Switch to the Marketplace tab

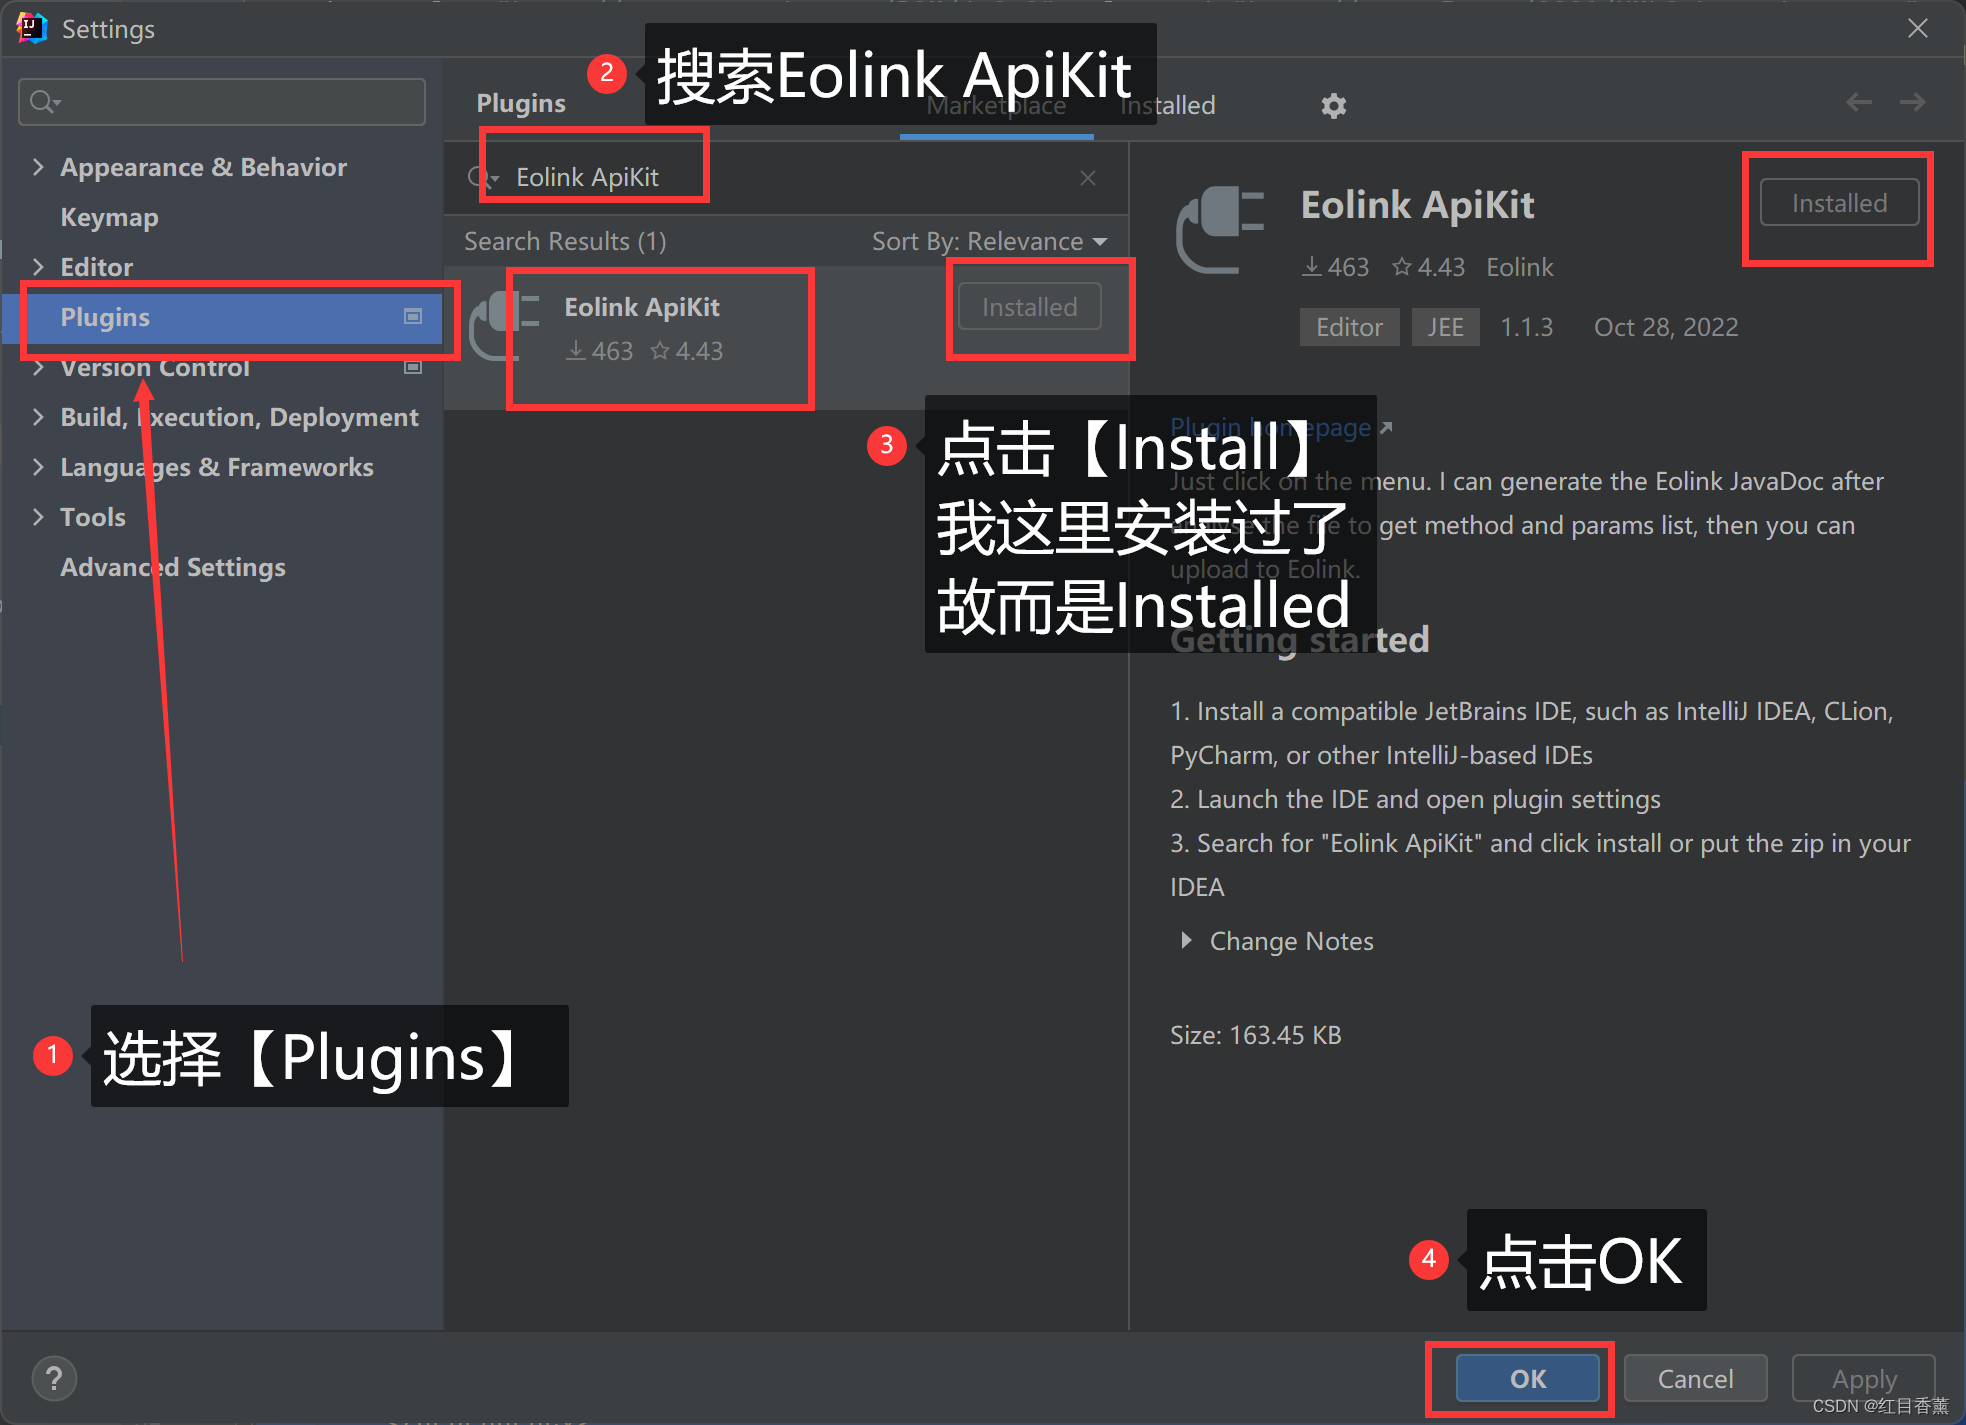pos(996,105)
